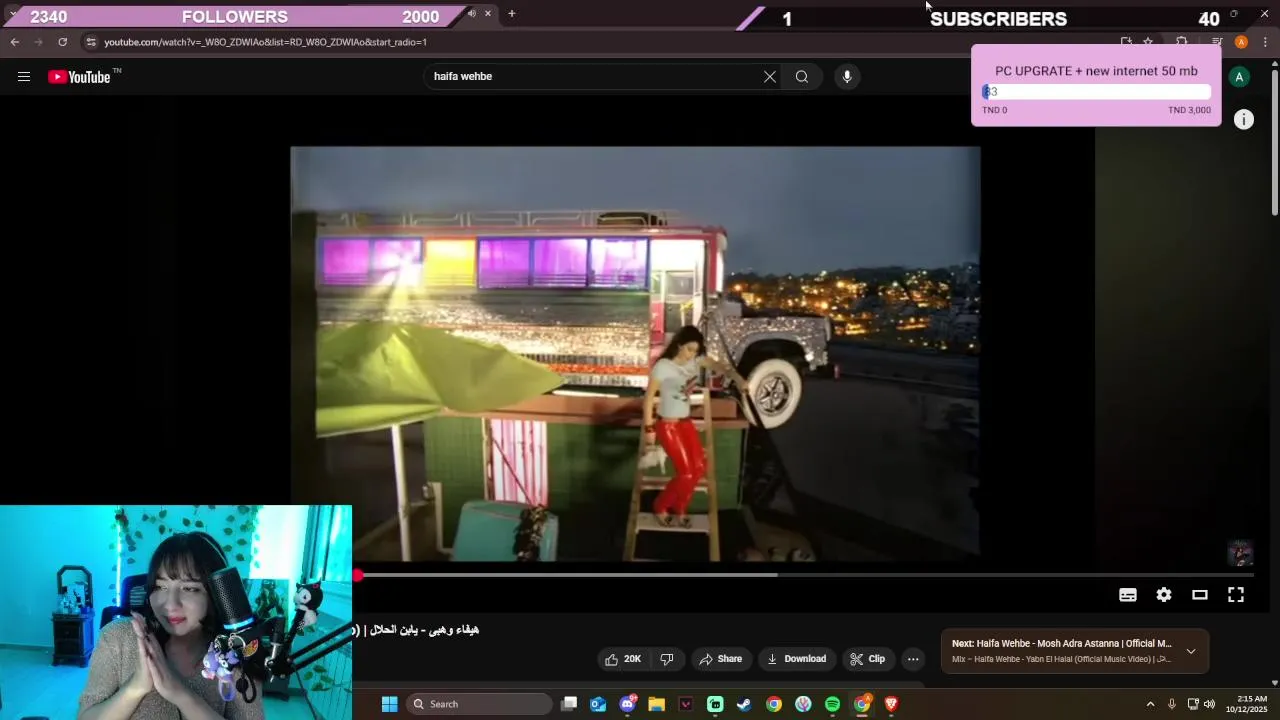Open browser extensions puzzle icon
The height and width of the screenshot is (720, 1280).
click(1181, 42)
